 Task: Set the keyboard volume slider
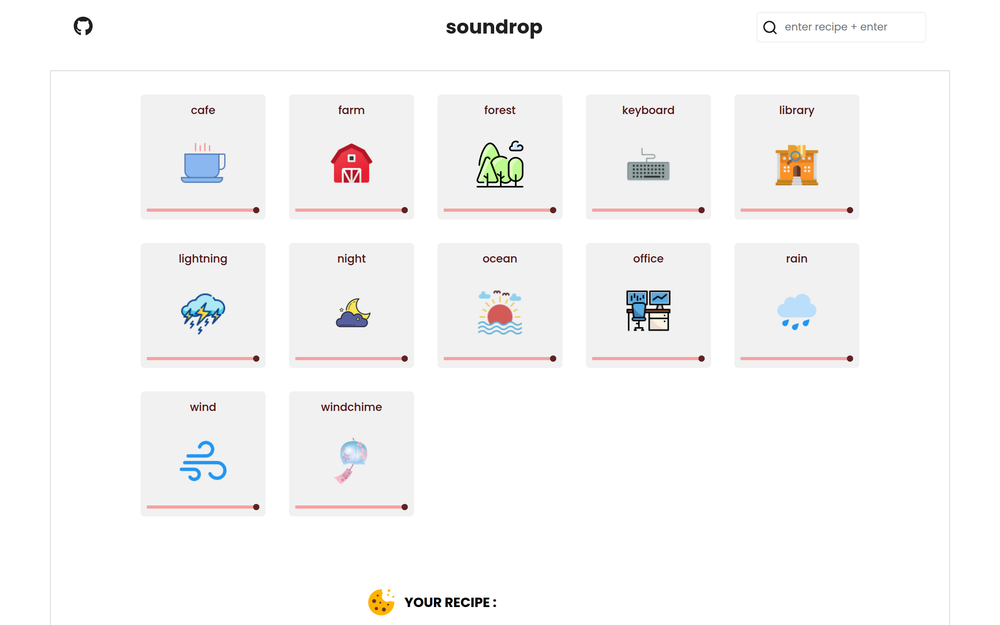(x=648, y=210)
